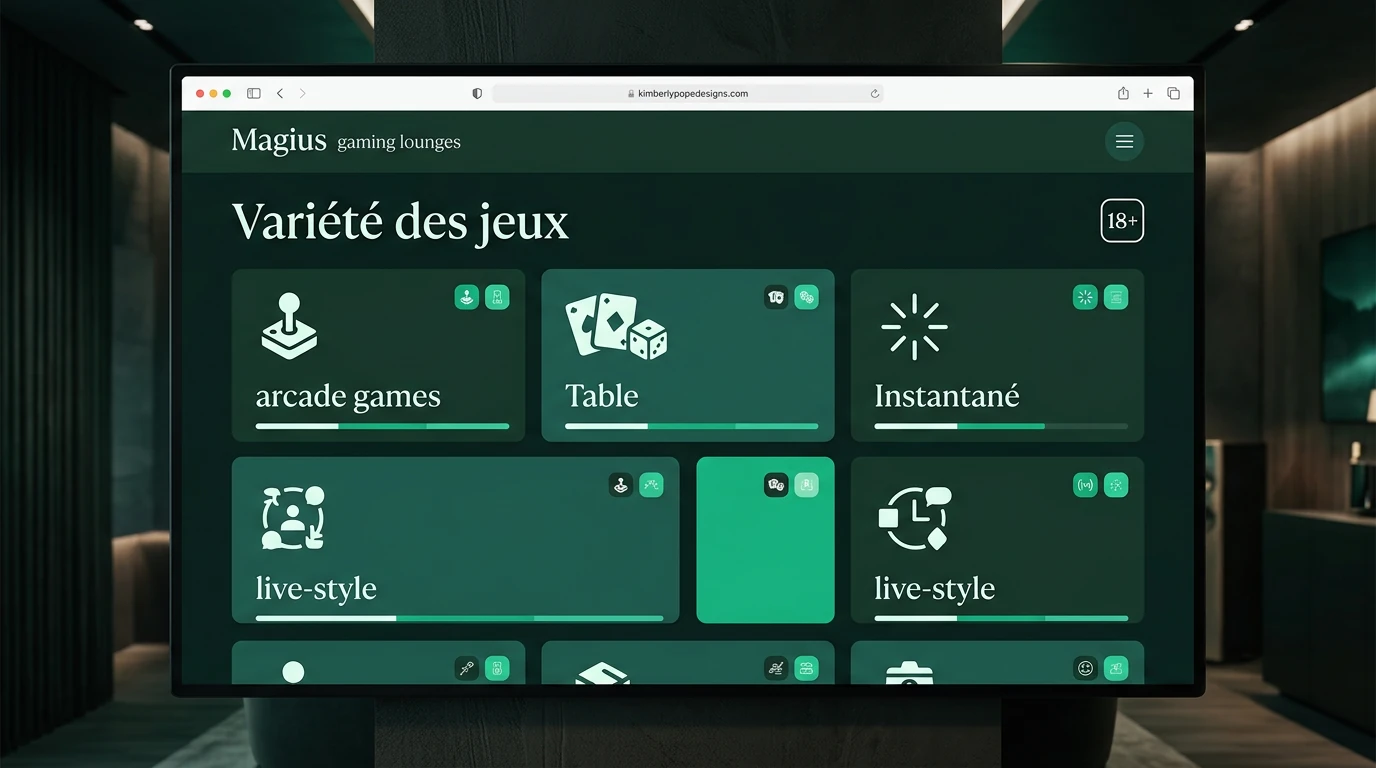Click the people cycle icon on wide live-style card
Image resolution: width=1376 pixels, height=768 pixels.
point(294,517)
